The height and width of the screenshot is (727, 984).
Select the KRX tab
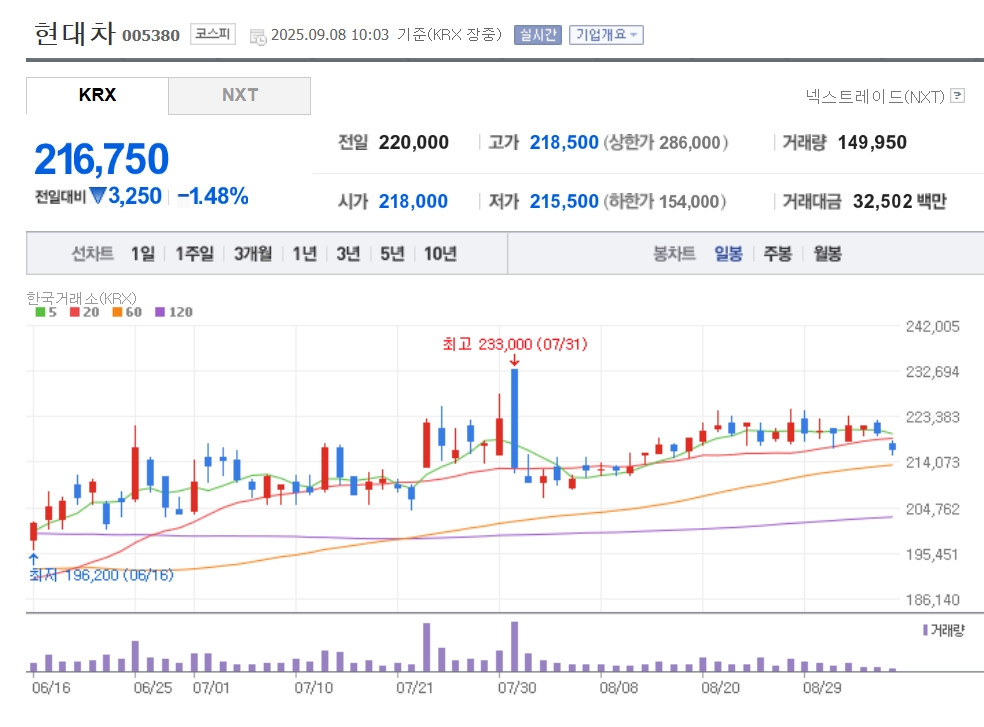97,95
